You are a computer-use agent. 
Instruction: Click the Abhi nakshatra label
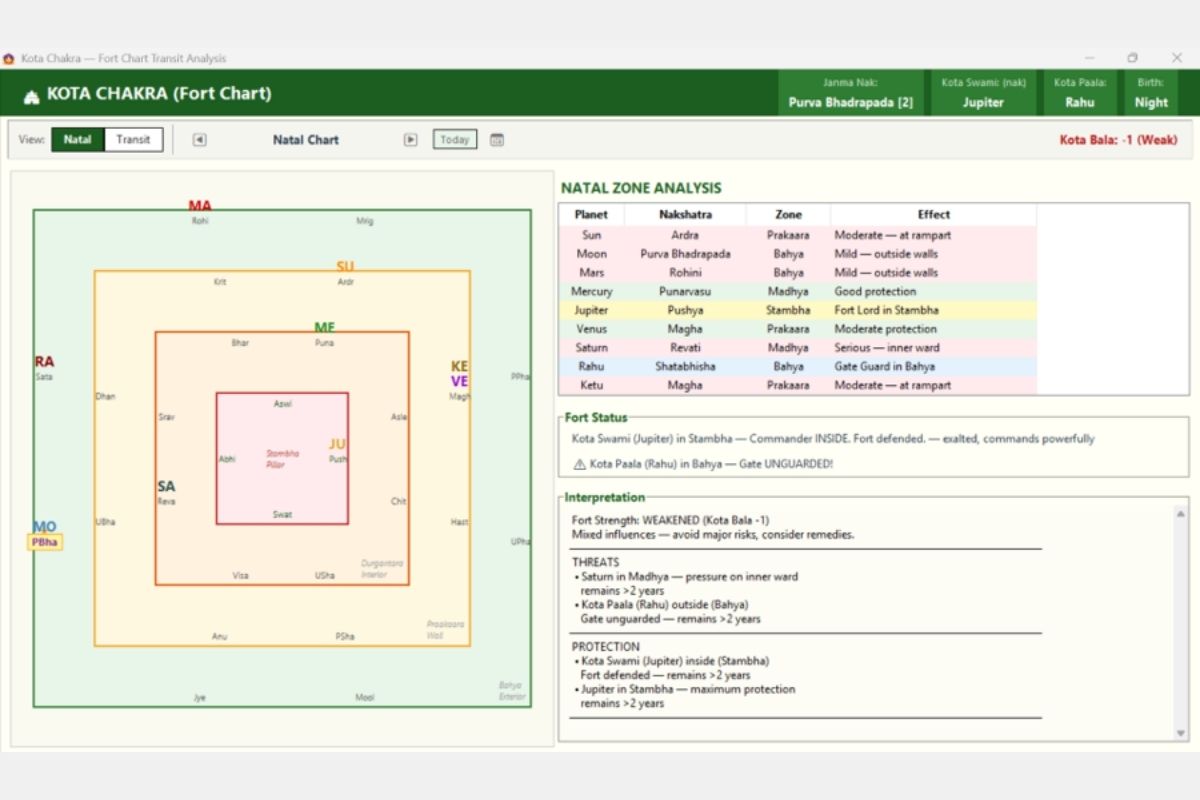(227, 459)
